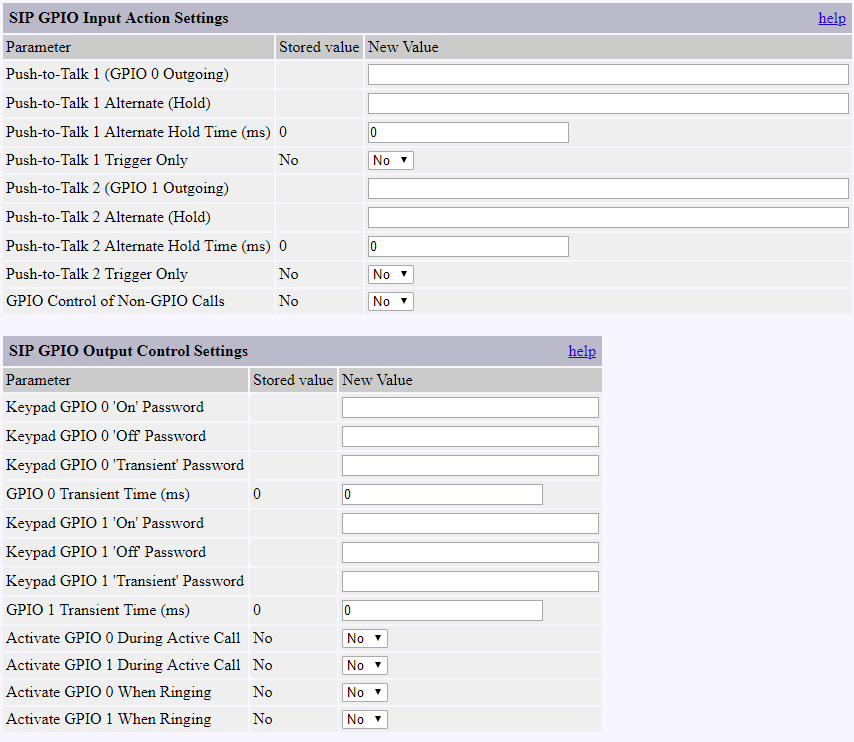Focus Push-to-Talk 2 Alternate Hold Time field

coord(468,246)
